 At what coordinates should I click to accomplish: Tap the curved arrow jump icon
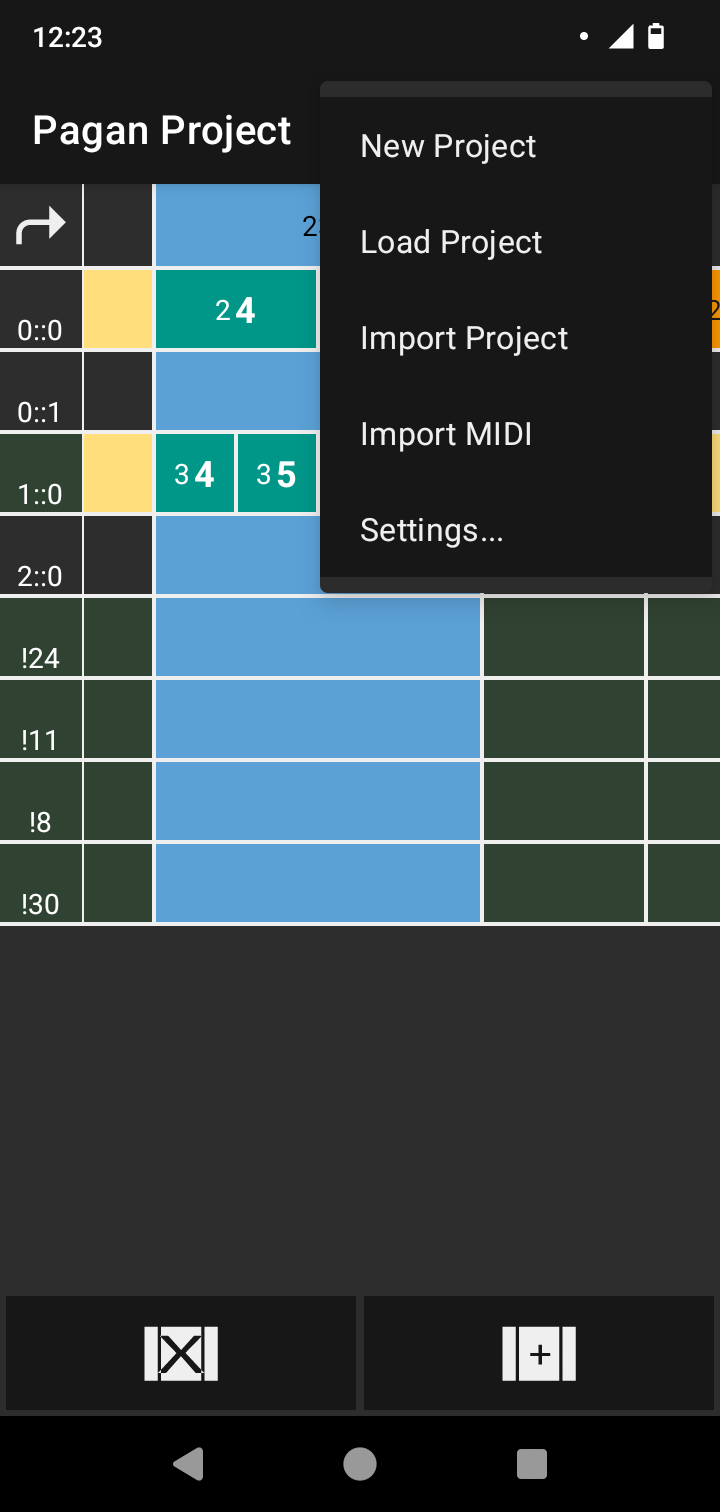[x=41, y=226]
